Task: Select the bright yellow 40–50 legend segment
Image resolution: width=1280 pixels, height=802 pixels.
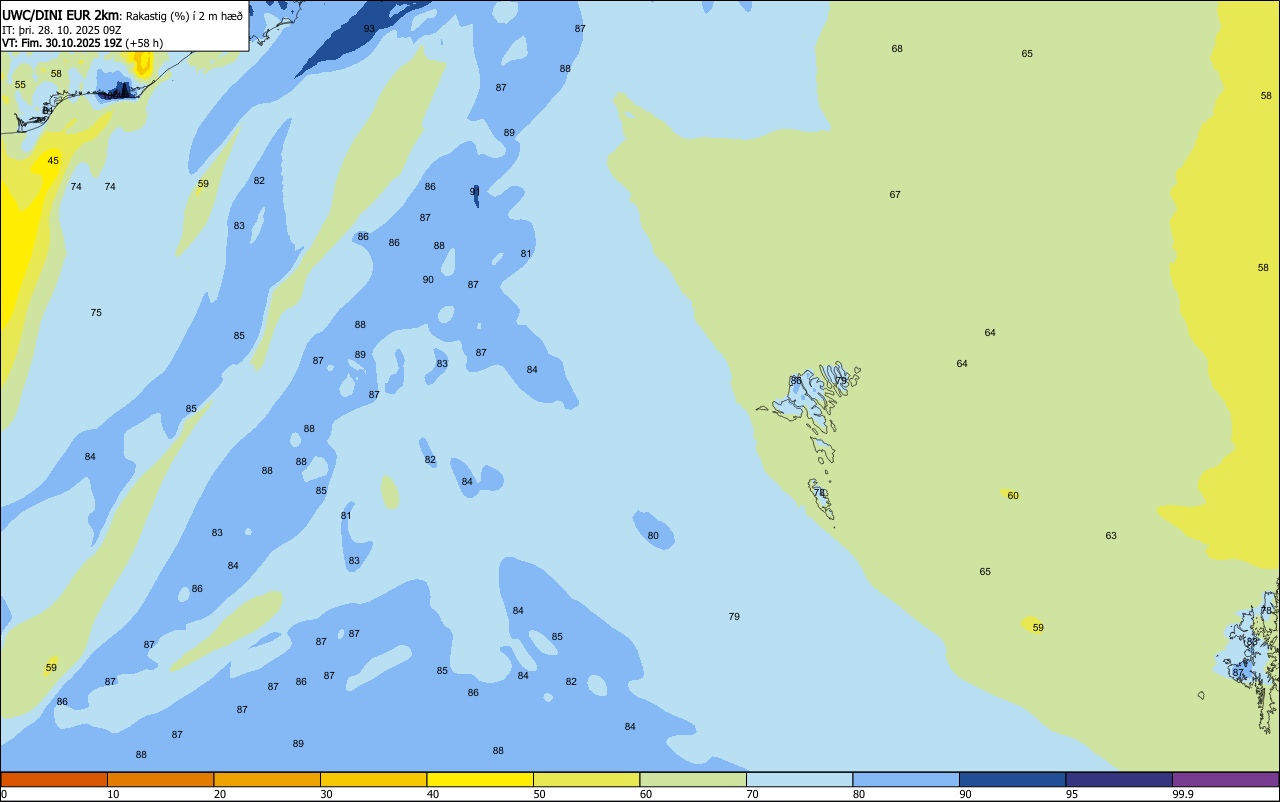Action: click(x=480, y=779)
